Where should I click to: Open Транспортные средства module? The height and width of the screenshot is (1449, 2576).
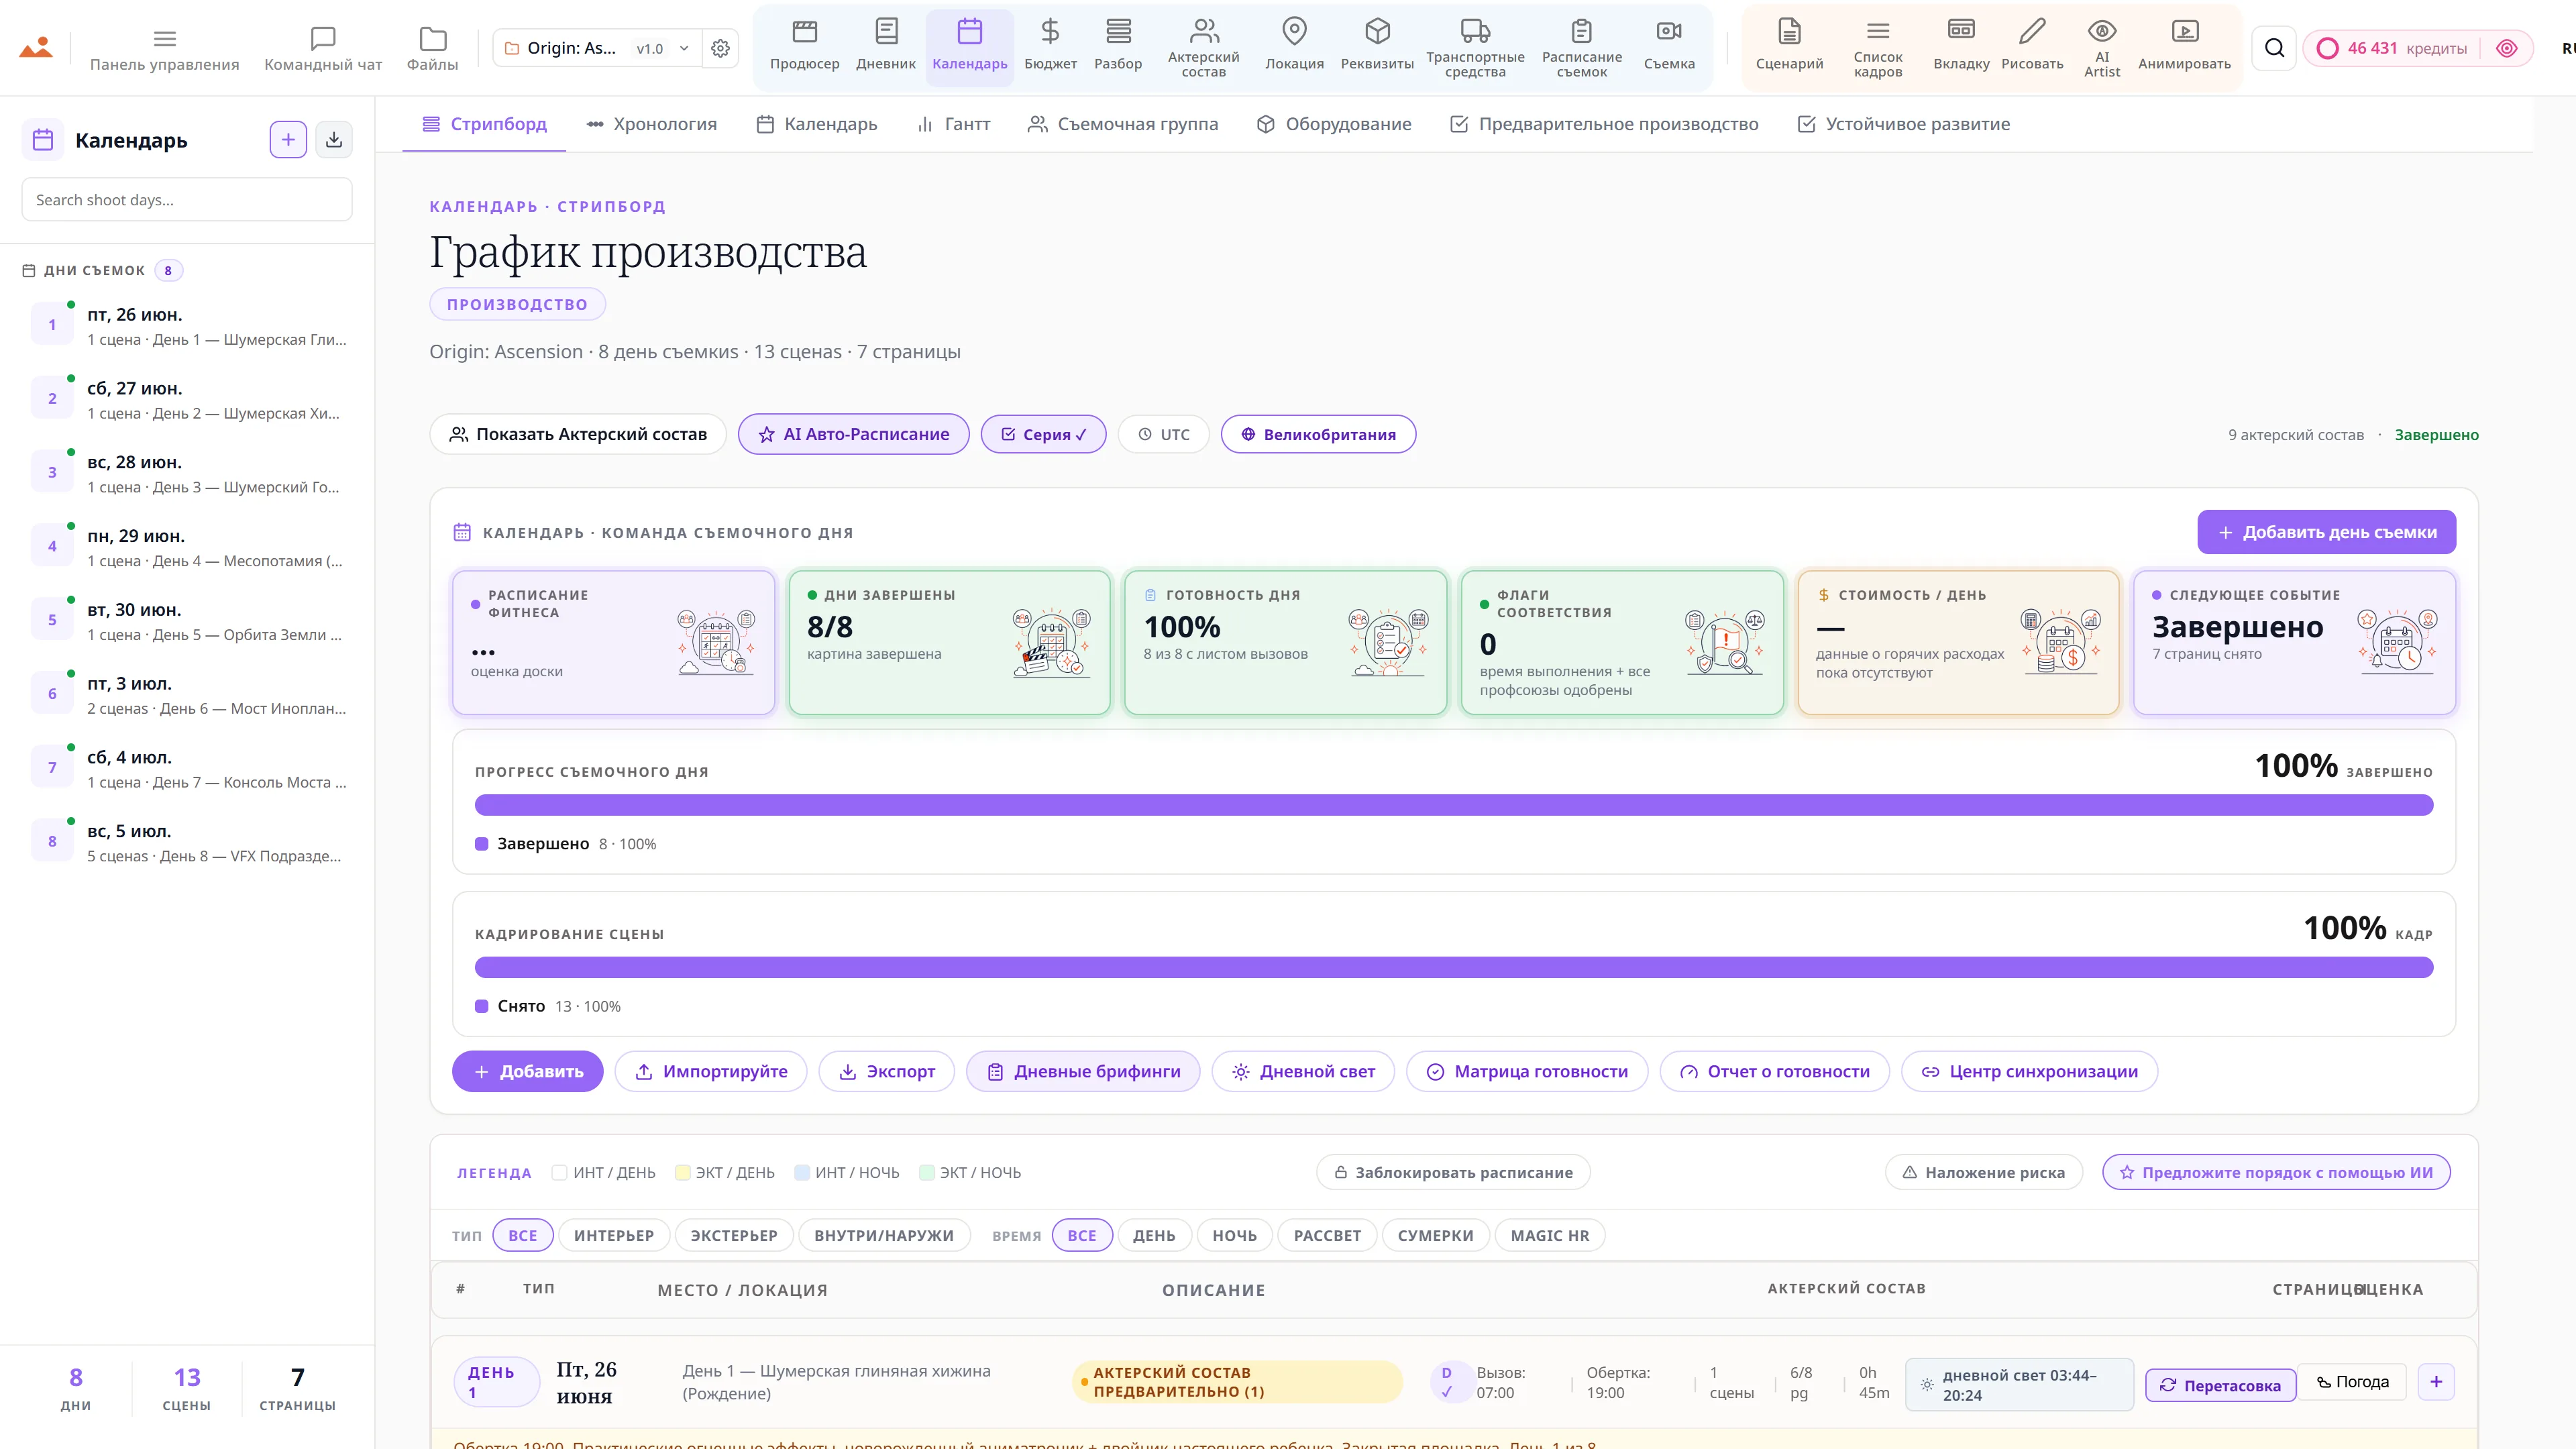coord(1475,47)
